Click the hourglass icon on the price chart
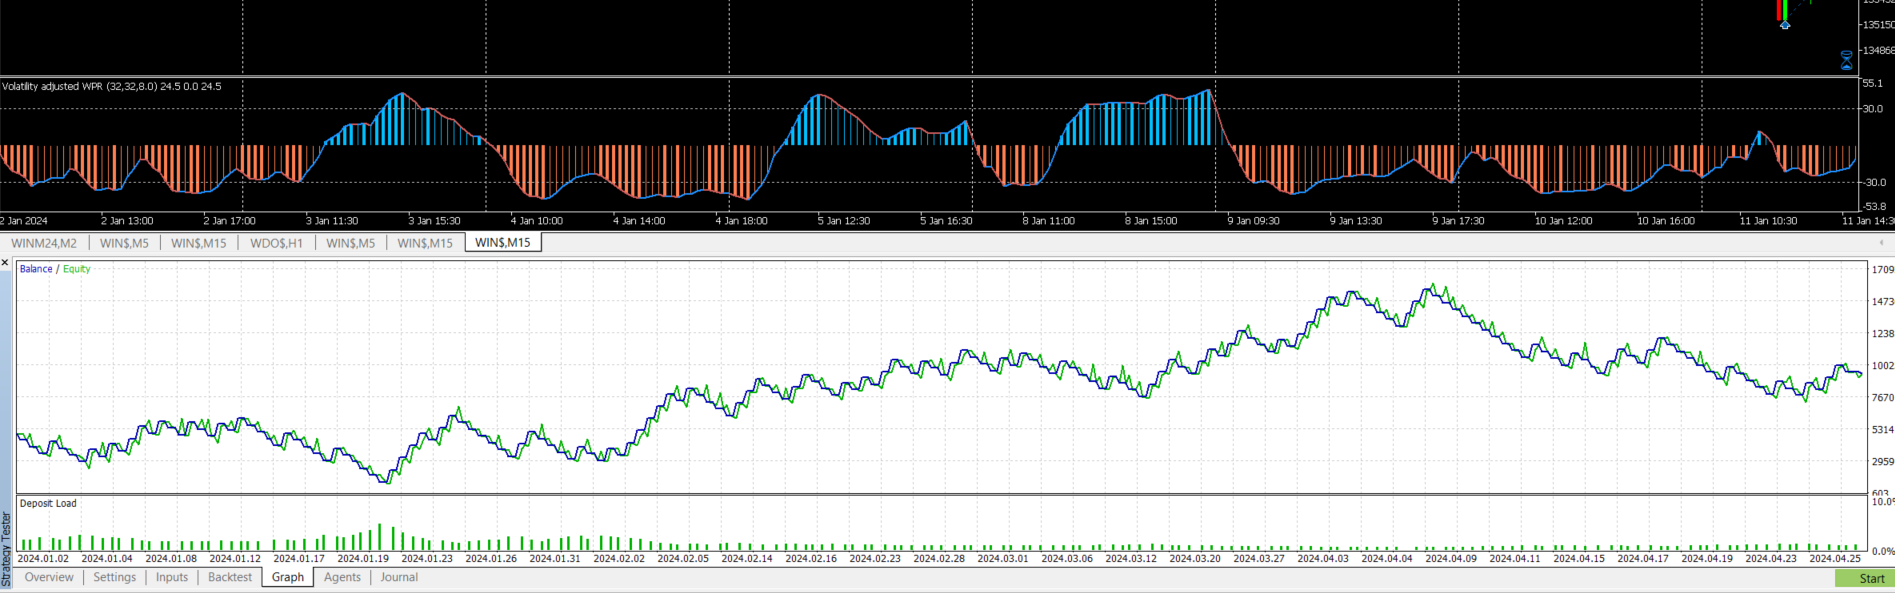The width and height of the screenshot is (1895, 593). (x=1846, y=61)
